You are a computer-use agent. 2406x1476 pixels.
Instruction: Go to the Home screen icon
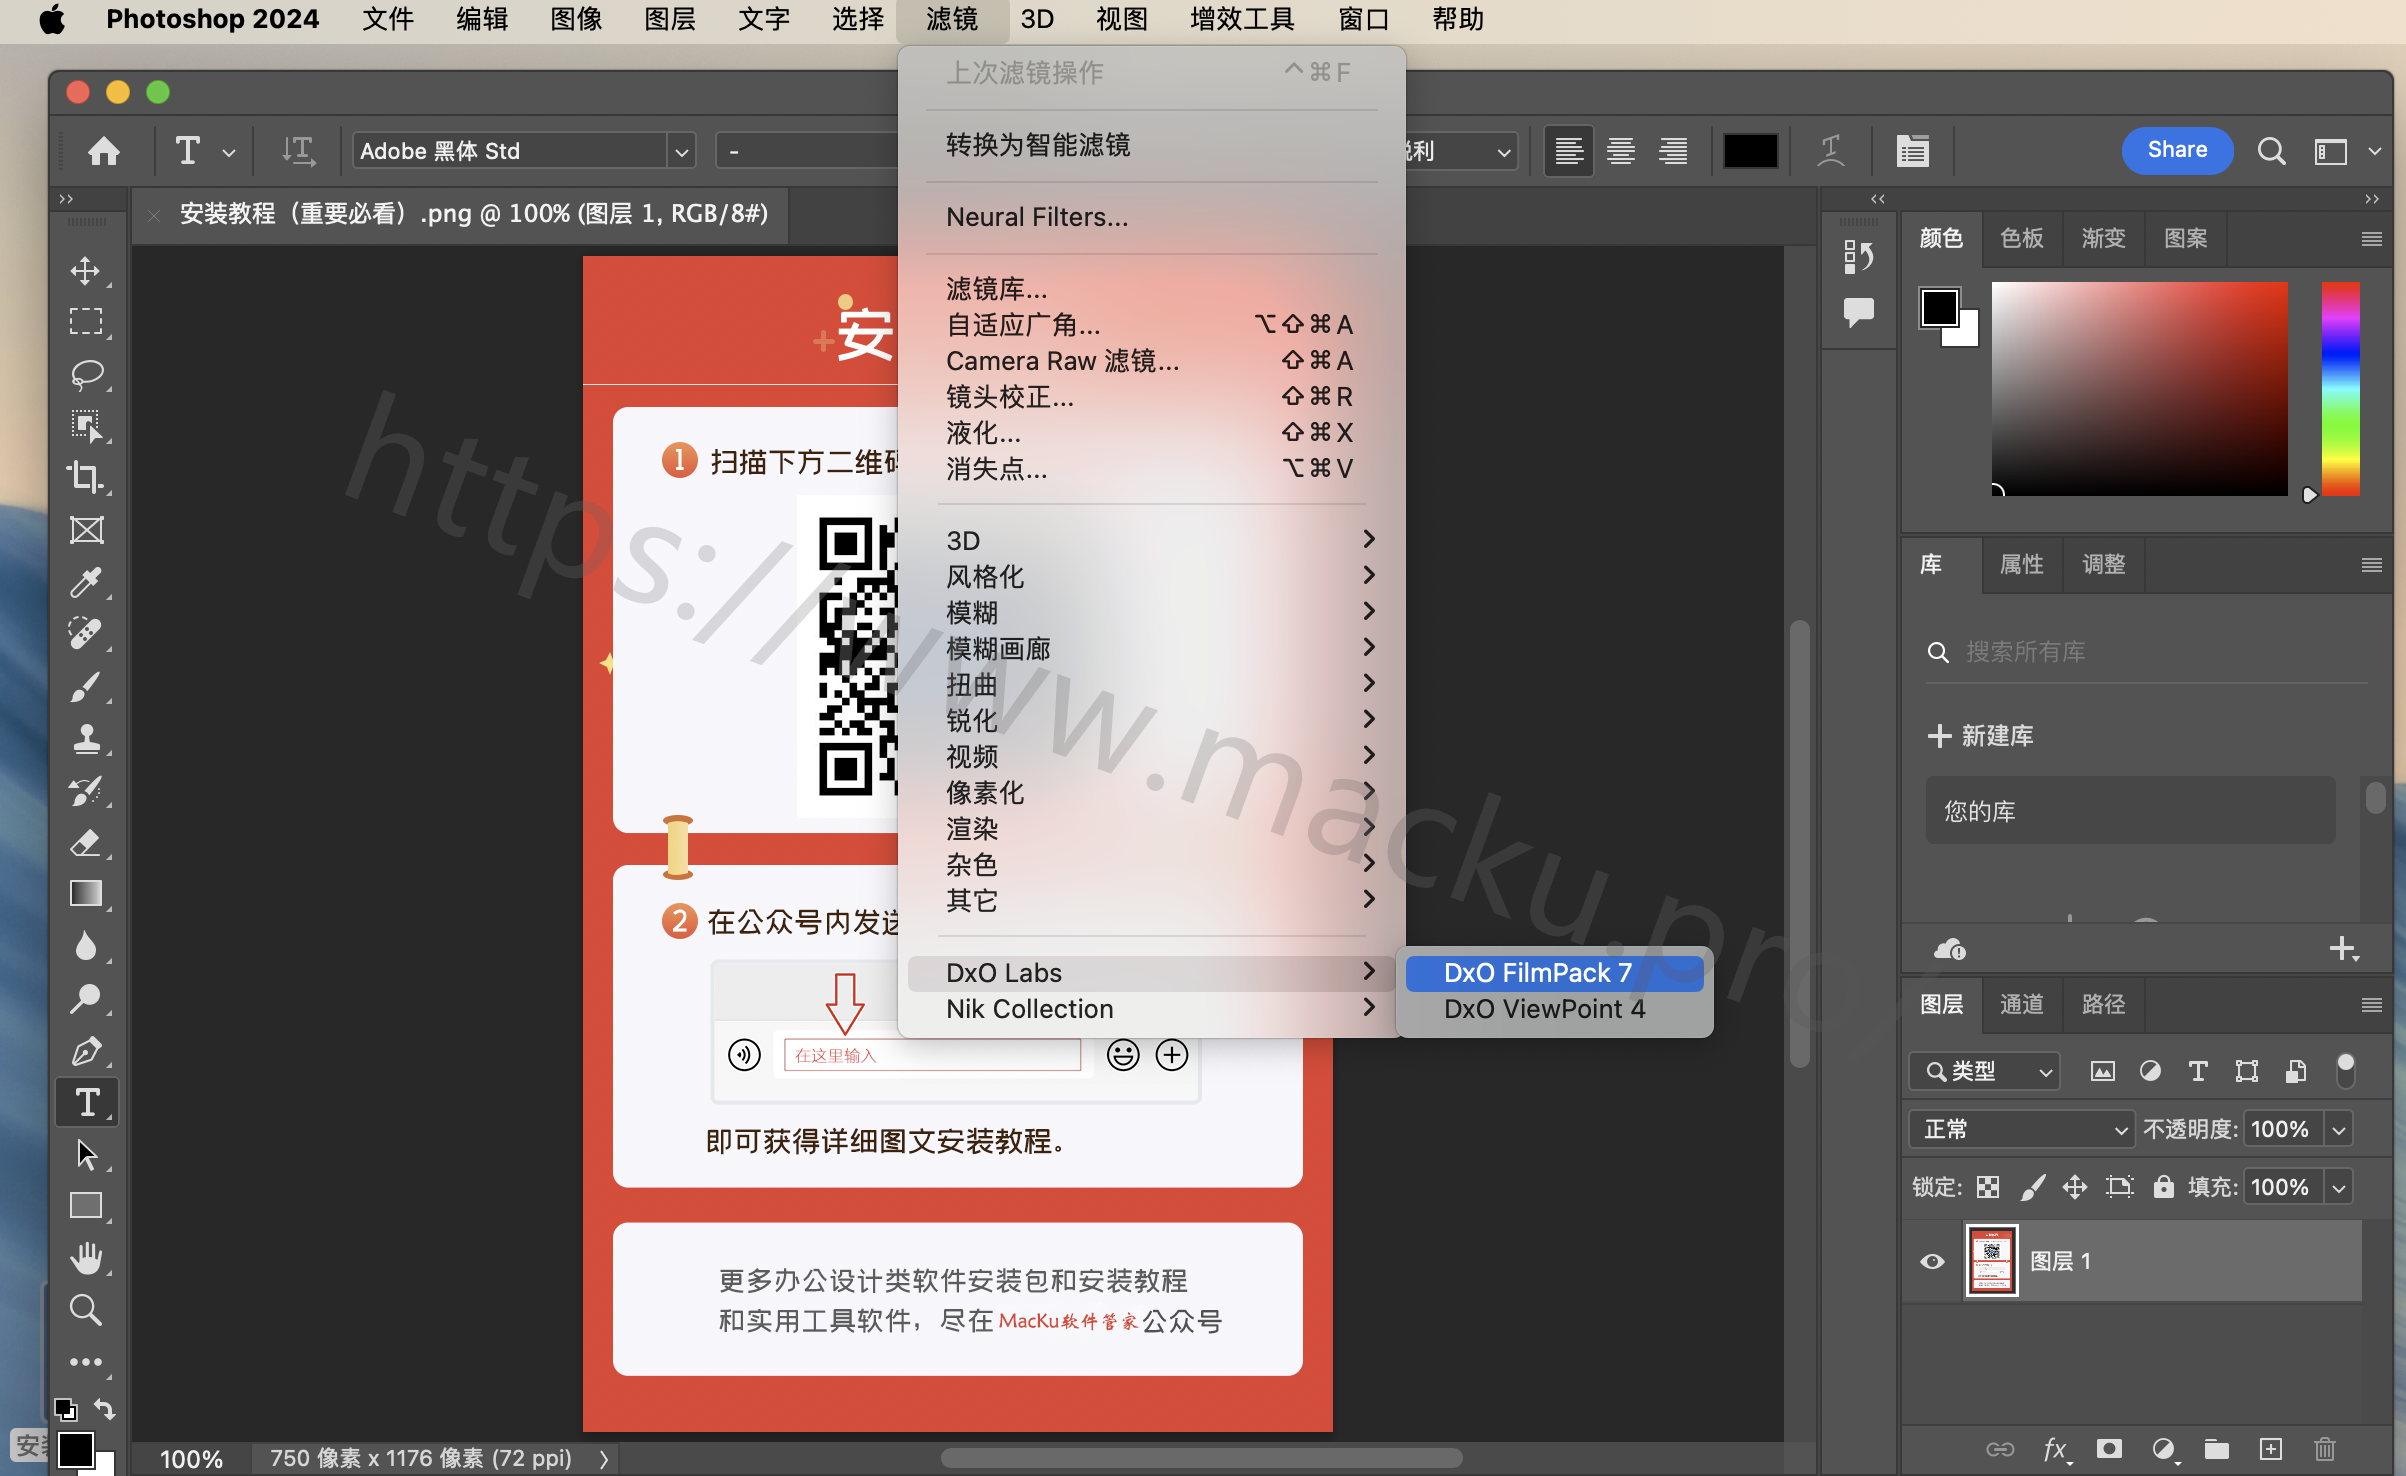[x=104, y=151]
